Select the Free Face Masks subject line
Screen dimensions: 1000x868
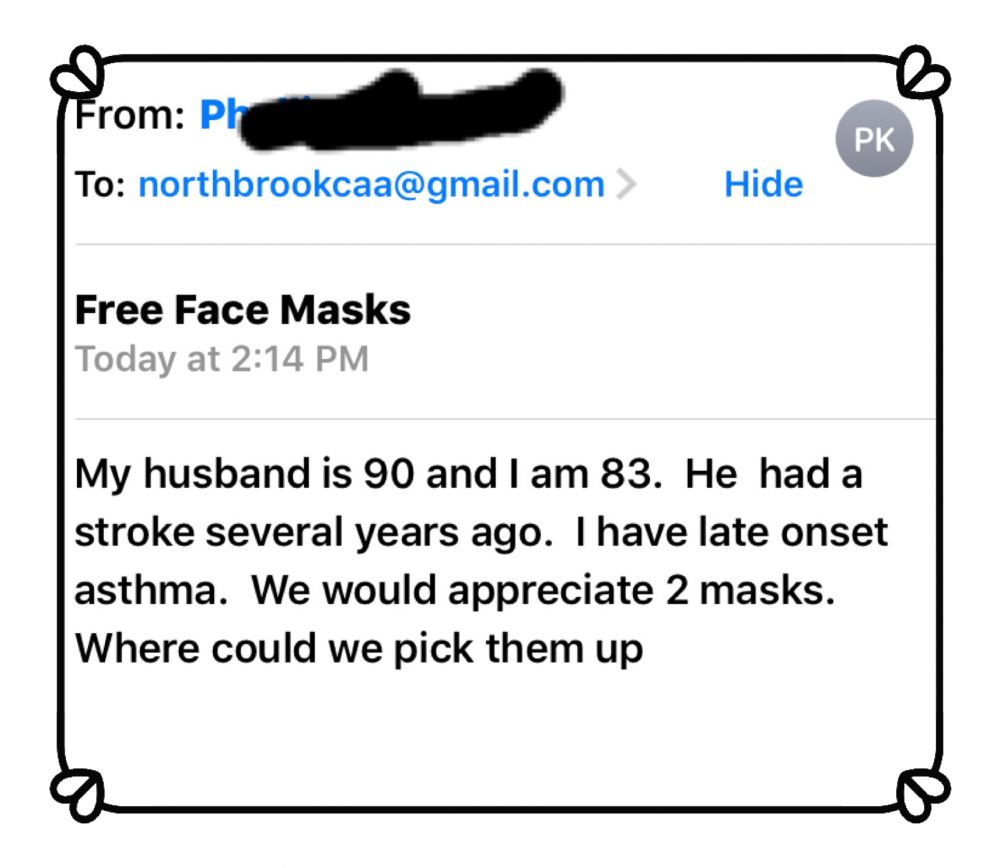(243, 310)
